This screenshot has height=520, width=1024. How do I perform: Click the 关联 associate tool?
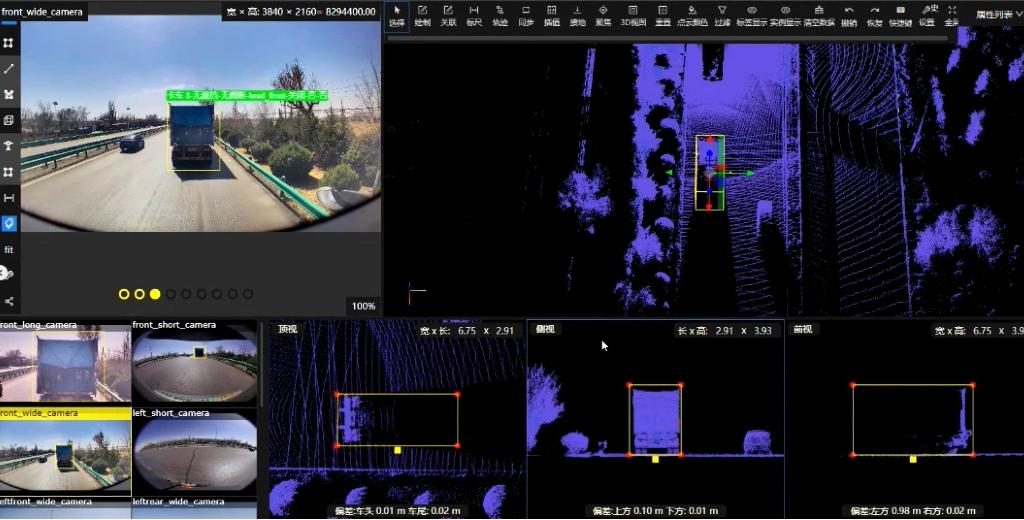click(x=448, y=16)
